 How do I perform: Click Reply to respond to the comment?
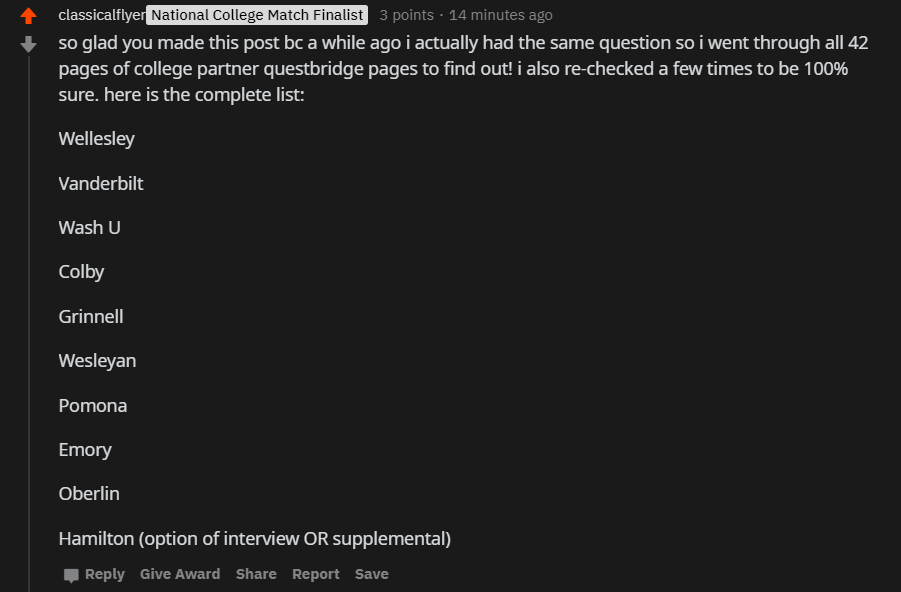coord(103,573)
